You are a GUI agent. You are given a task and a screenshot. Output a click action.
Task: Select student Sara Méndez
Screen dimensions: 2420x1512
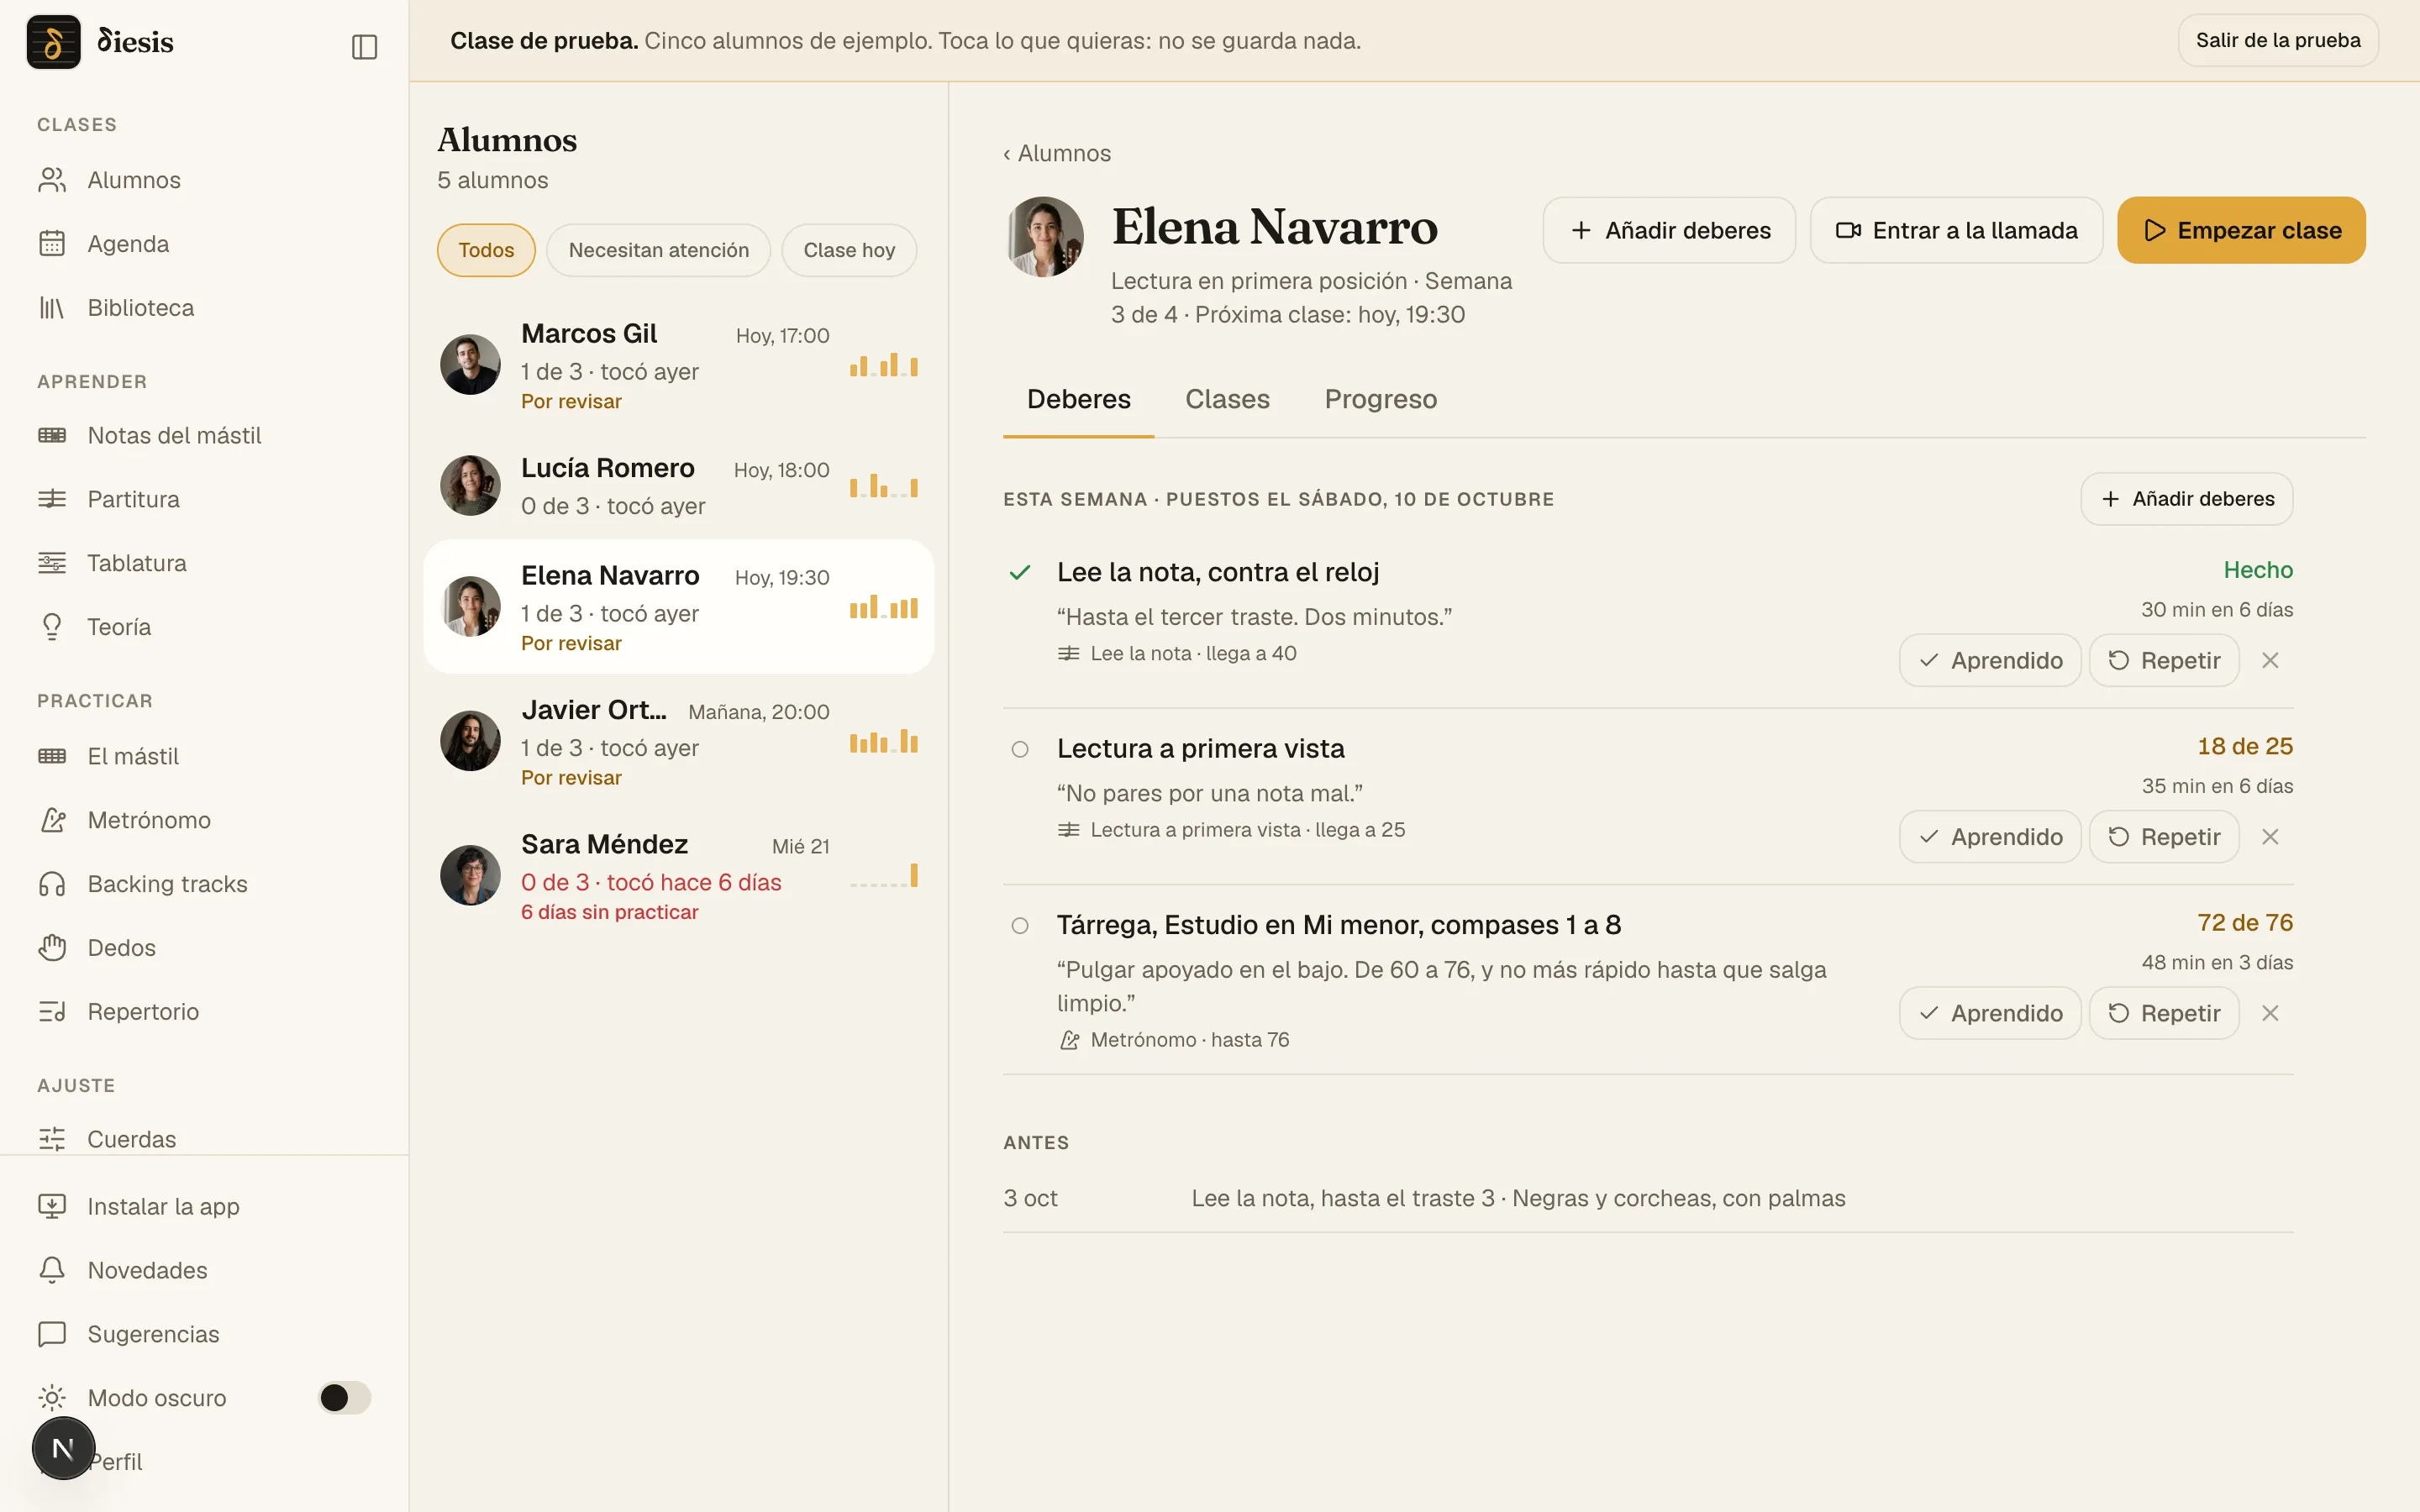click(679, 876)
